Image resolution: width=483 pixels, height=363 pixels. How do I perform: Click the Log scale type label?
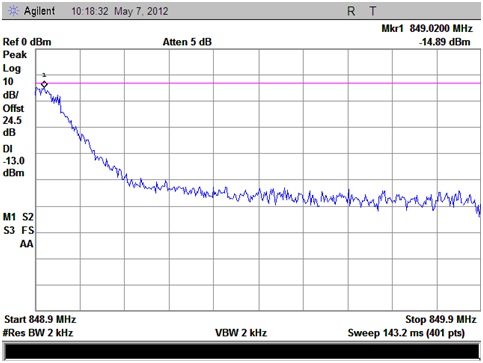coord(12,68)
